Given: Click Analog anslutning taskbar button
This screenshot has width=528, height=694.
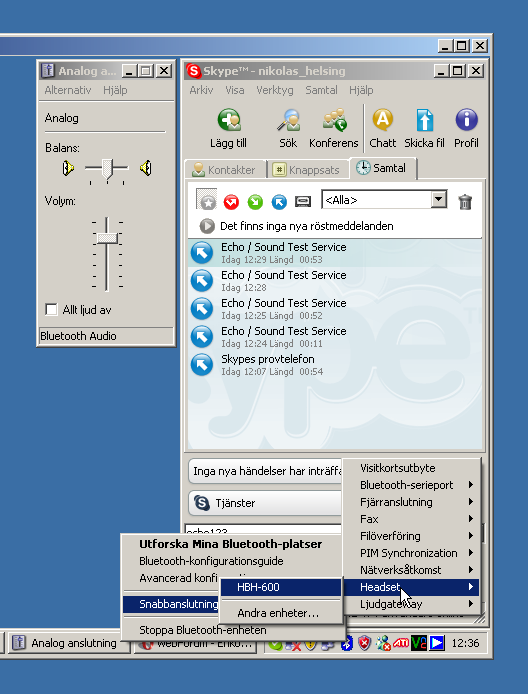Looking at the screenshot, I should tap(69, 643).
